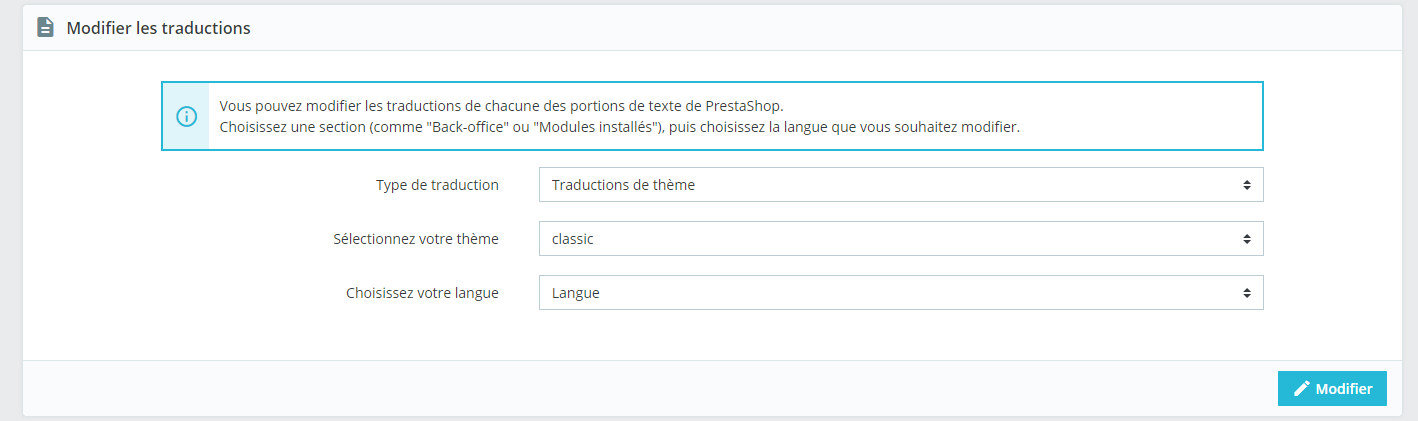Click the info line starting Choisissez une section
The height and width of the screenshot is (421, 1418).
619,127
